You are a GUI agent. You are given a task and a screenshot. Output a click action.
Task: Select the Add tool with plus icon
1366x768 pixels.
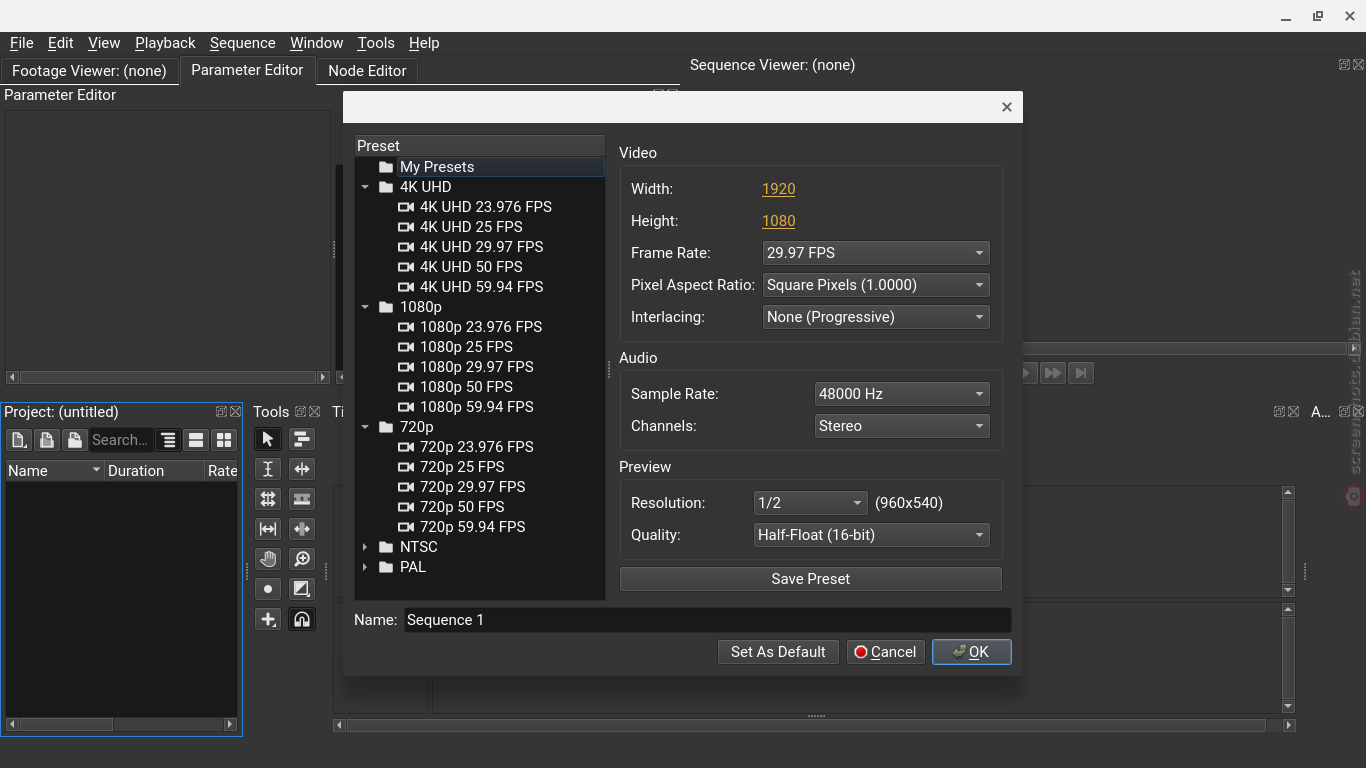[268, 619]
